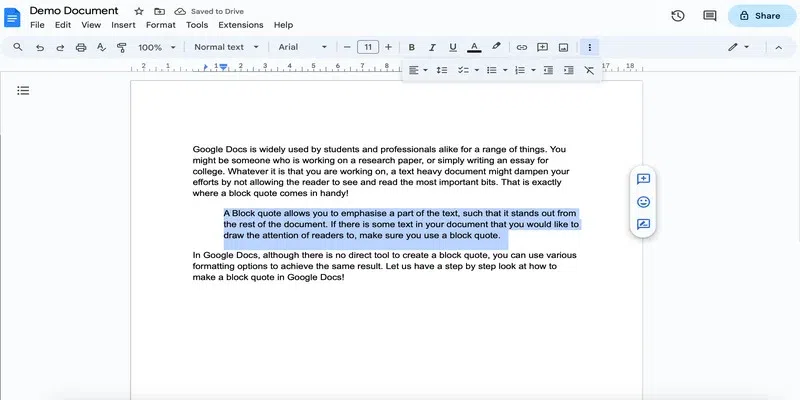Hide the menus with the chevron
800x400 pixels.
(779, 47)
